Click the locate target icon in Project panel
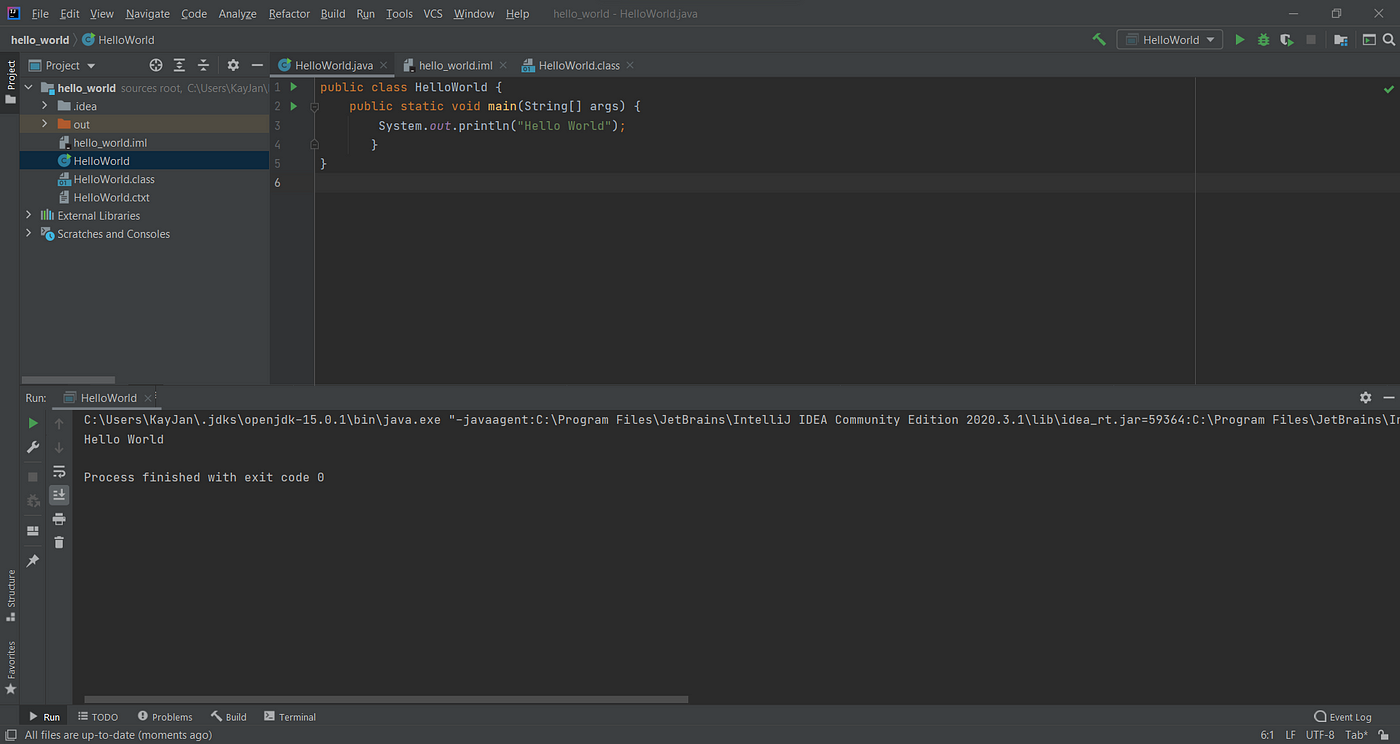The width and height of the screenshot is (1400, 744). coord(156,65)
